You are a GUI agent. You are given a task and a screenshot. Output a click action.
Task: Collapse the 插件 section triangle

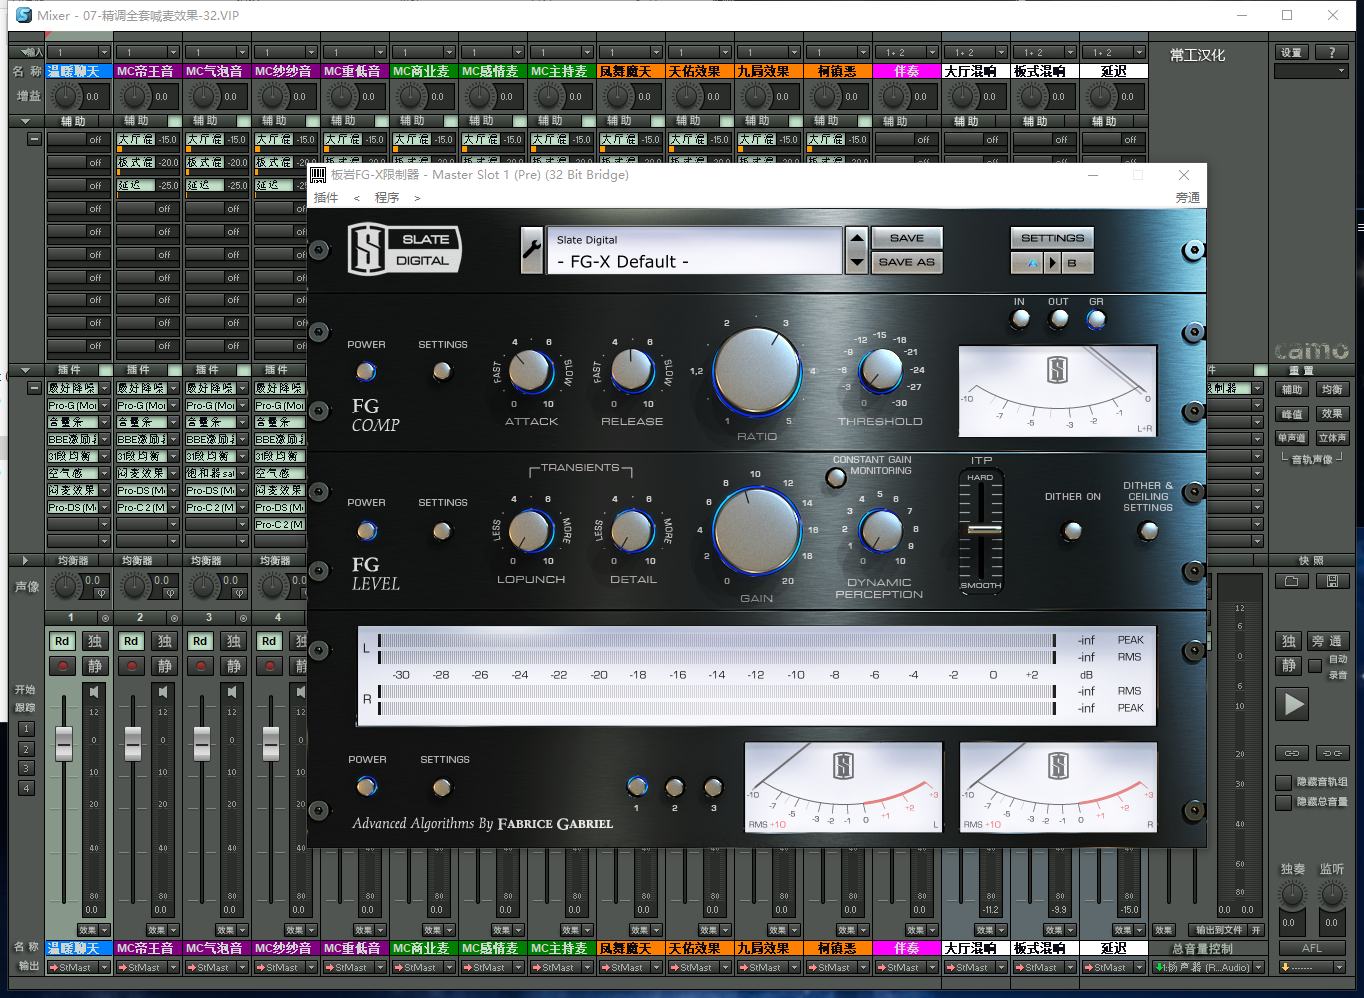(x=25, y=370)
